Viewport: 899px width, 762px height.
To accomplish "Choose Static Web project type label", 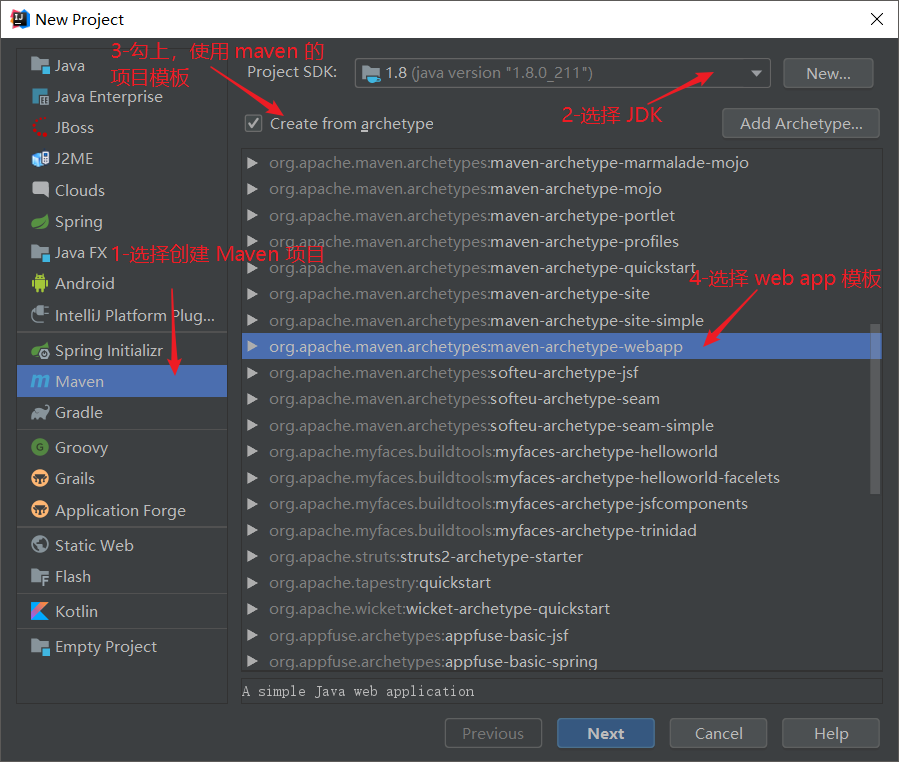I will 94,545.
